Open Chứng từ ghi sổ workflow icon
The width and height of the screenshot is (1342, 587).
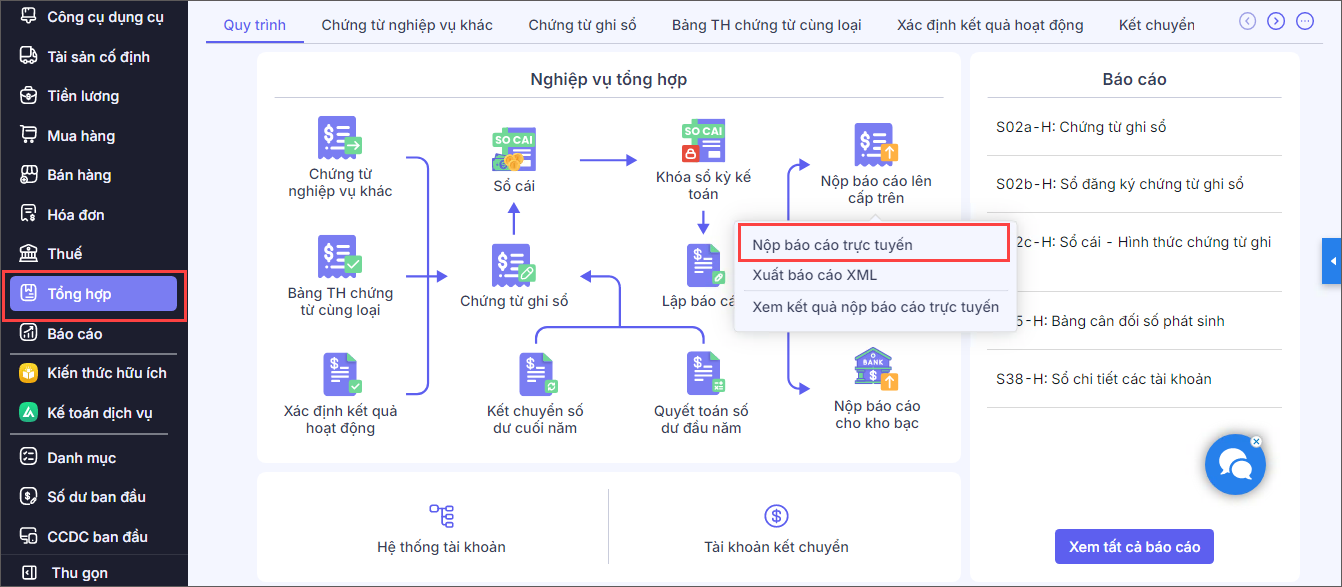pyautogui.click(x=514, y=266)
